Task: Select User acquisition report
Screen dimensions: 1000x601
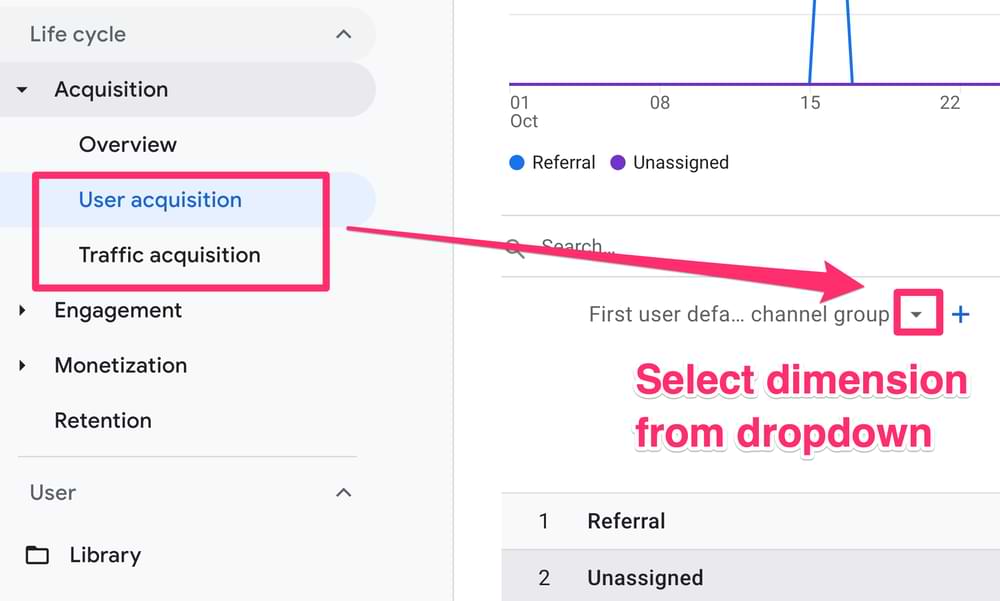Action: 160,200
